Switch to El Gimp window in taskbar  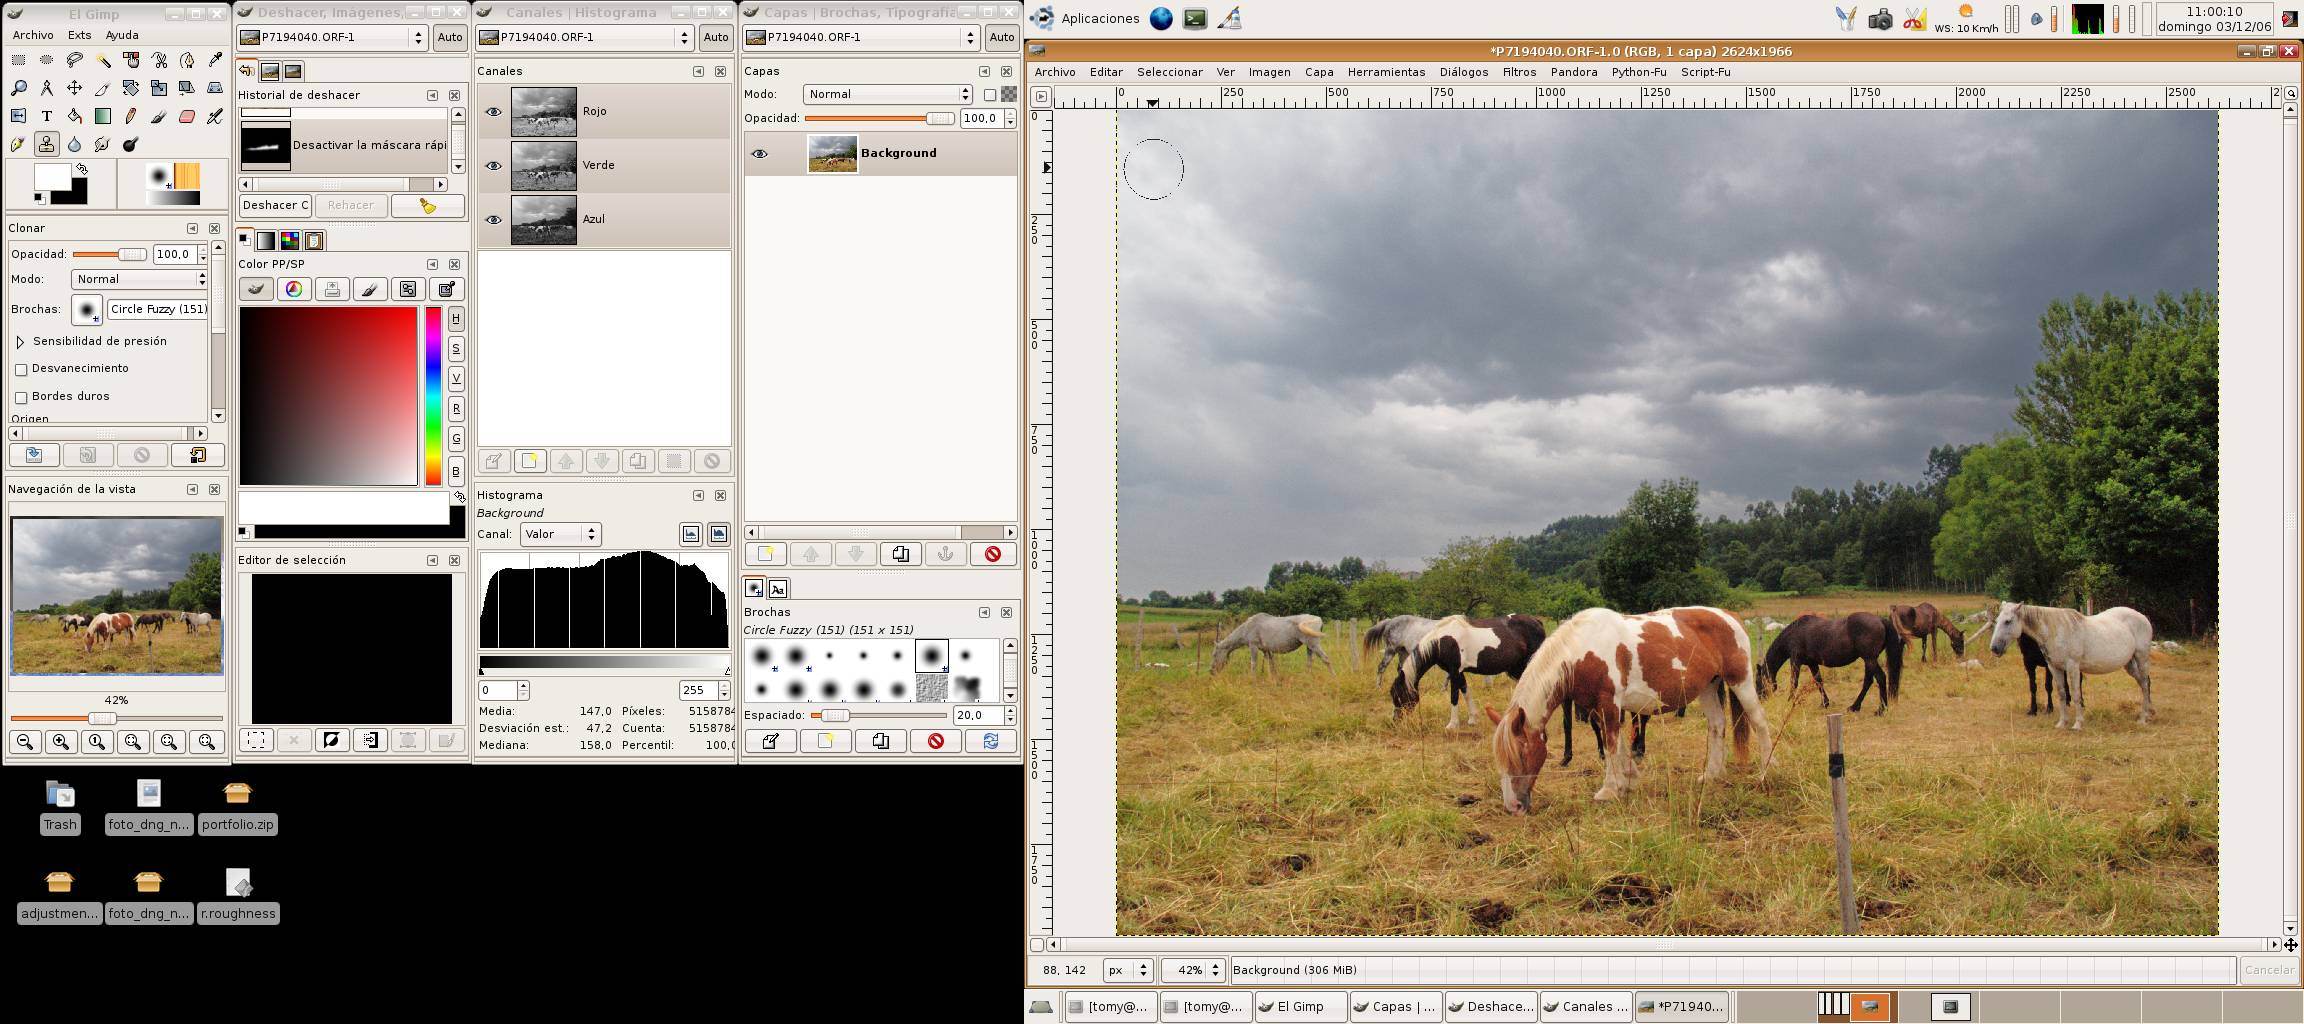coord(1300,1007)
